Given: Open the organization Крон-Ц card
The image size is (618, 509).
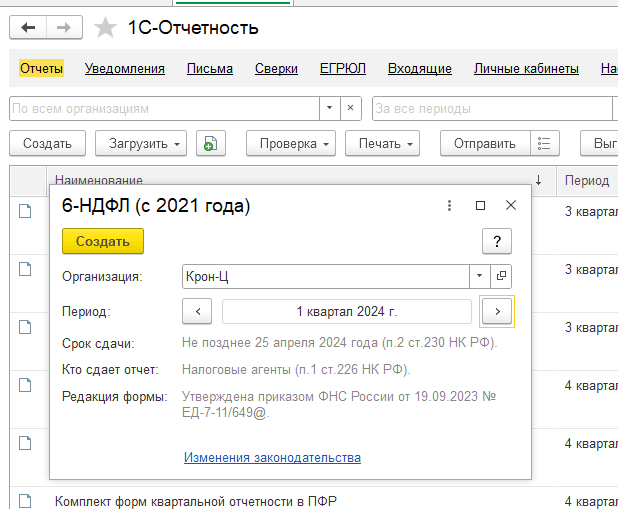Looking at the screenshot, I should point(501,276).
